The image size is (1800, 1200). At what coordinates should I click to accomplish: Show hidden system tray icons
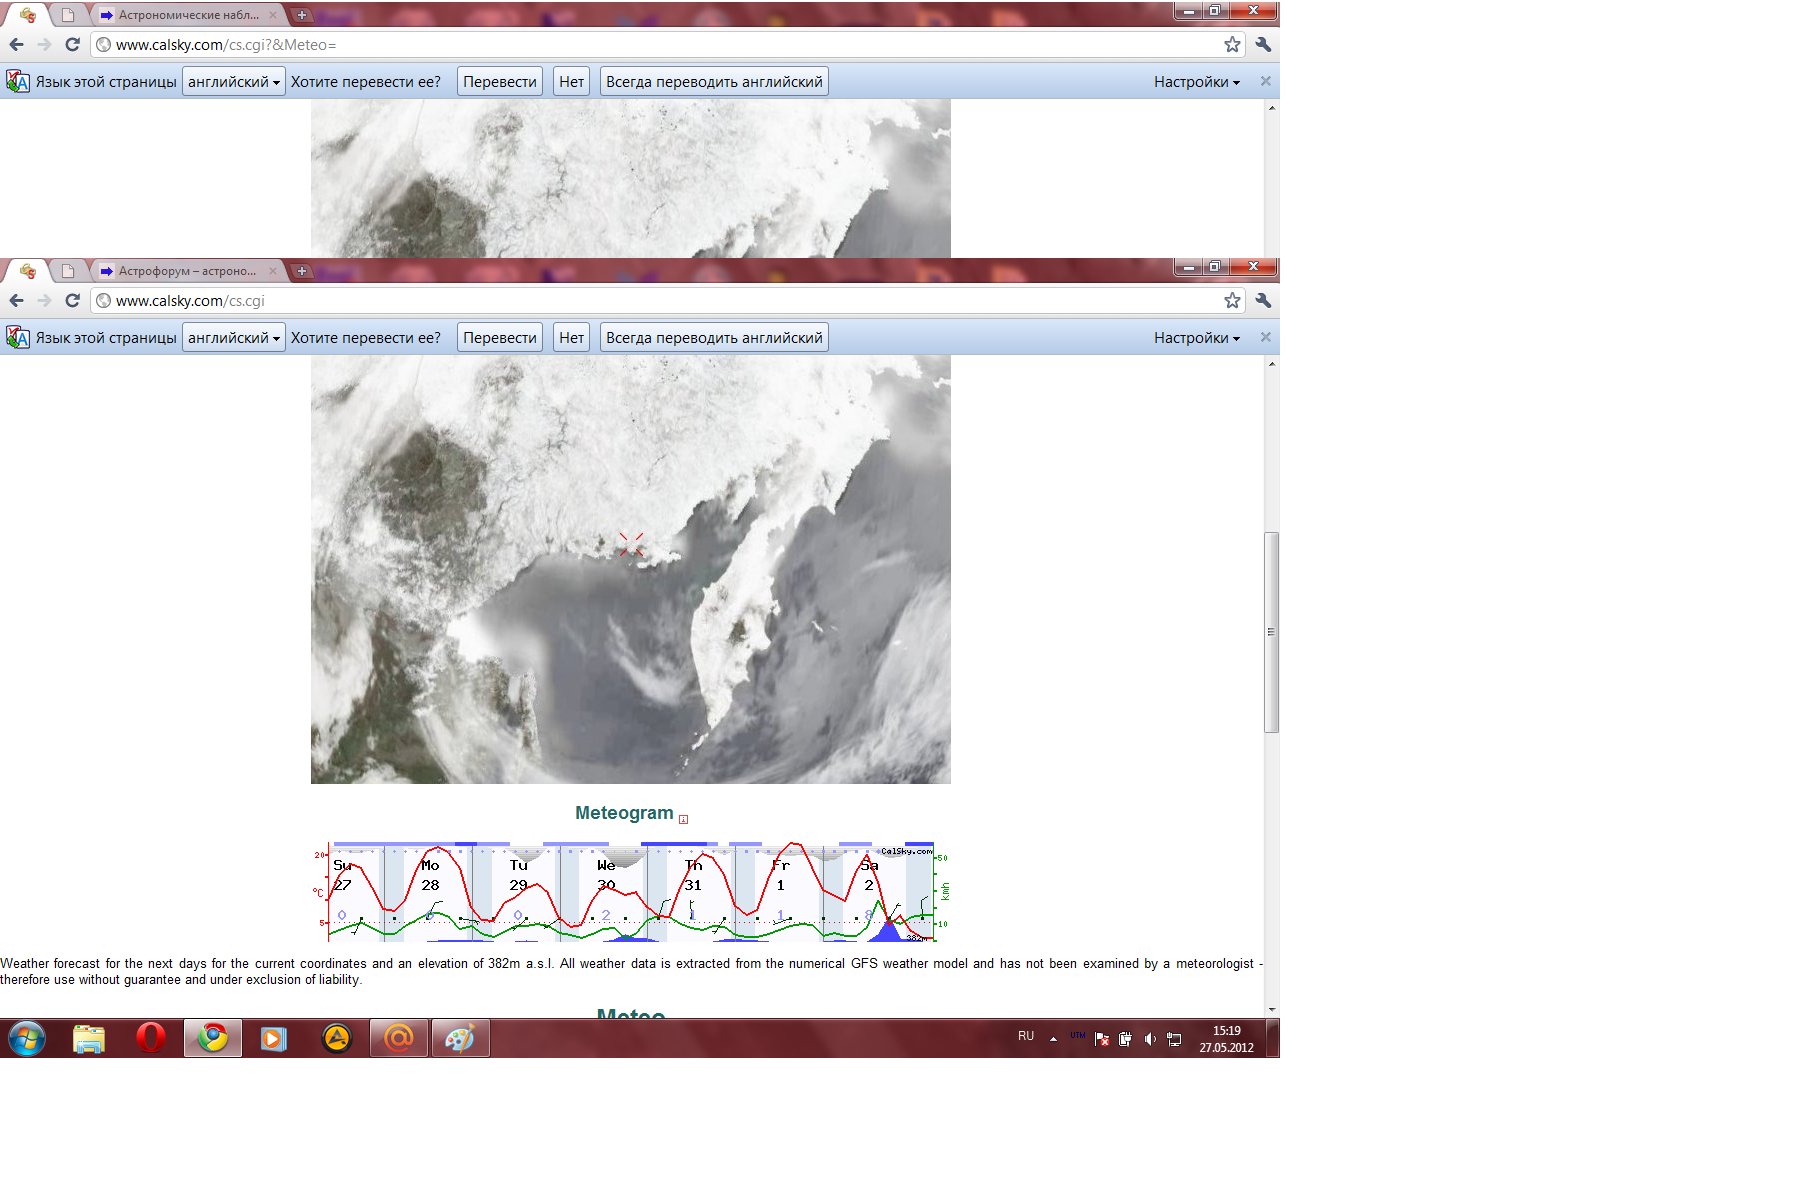(x=1053, y=1039)
